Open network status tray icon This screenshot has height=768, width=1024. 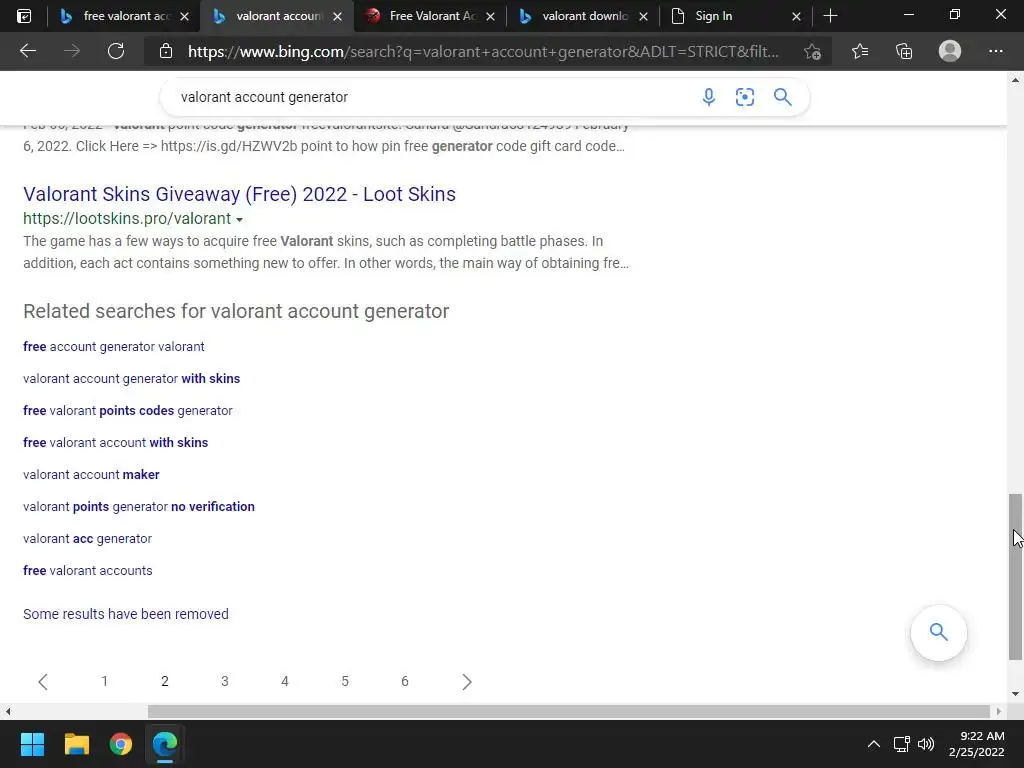902,744
